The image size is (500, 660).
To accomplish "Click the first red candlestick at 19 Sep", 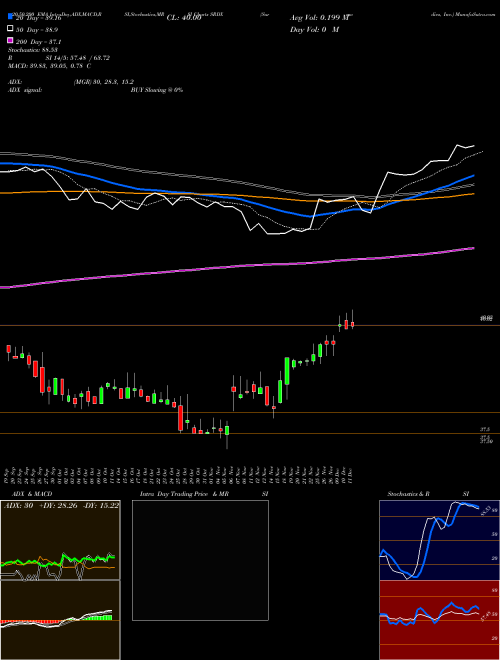I will coord(8,349).
